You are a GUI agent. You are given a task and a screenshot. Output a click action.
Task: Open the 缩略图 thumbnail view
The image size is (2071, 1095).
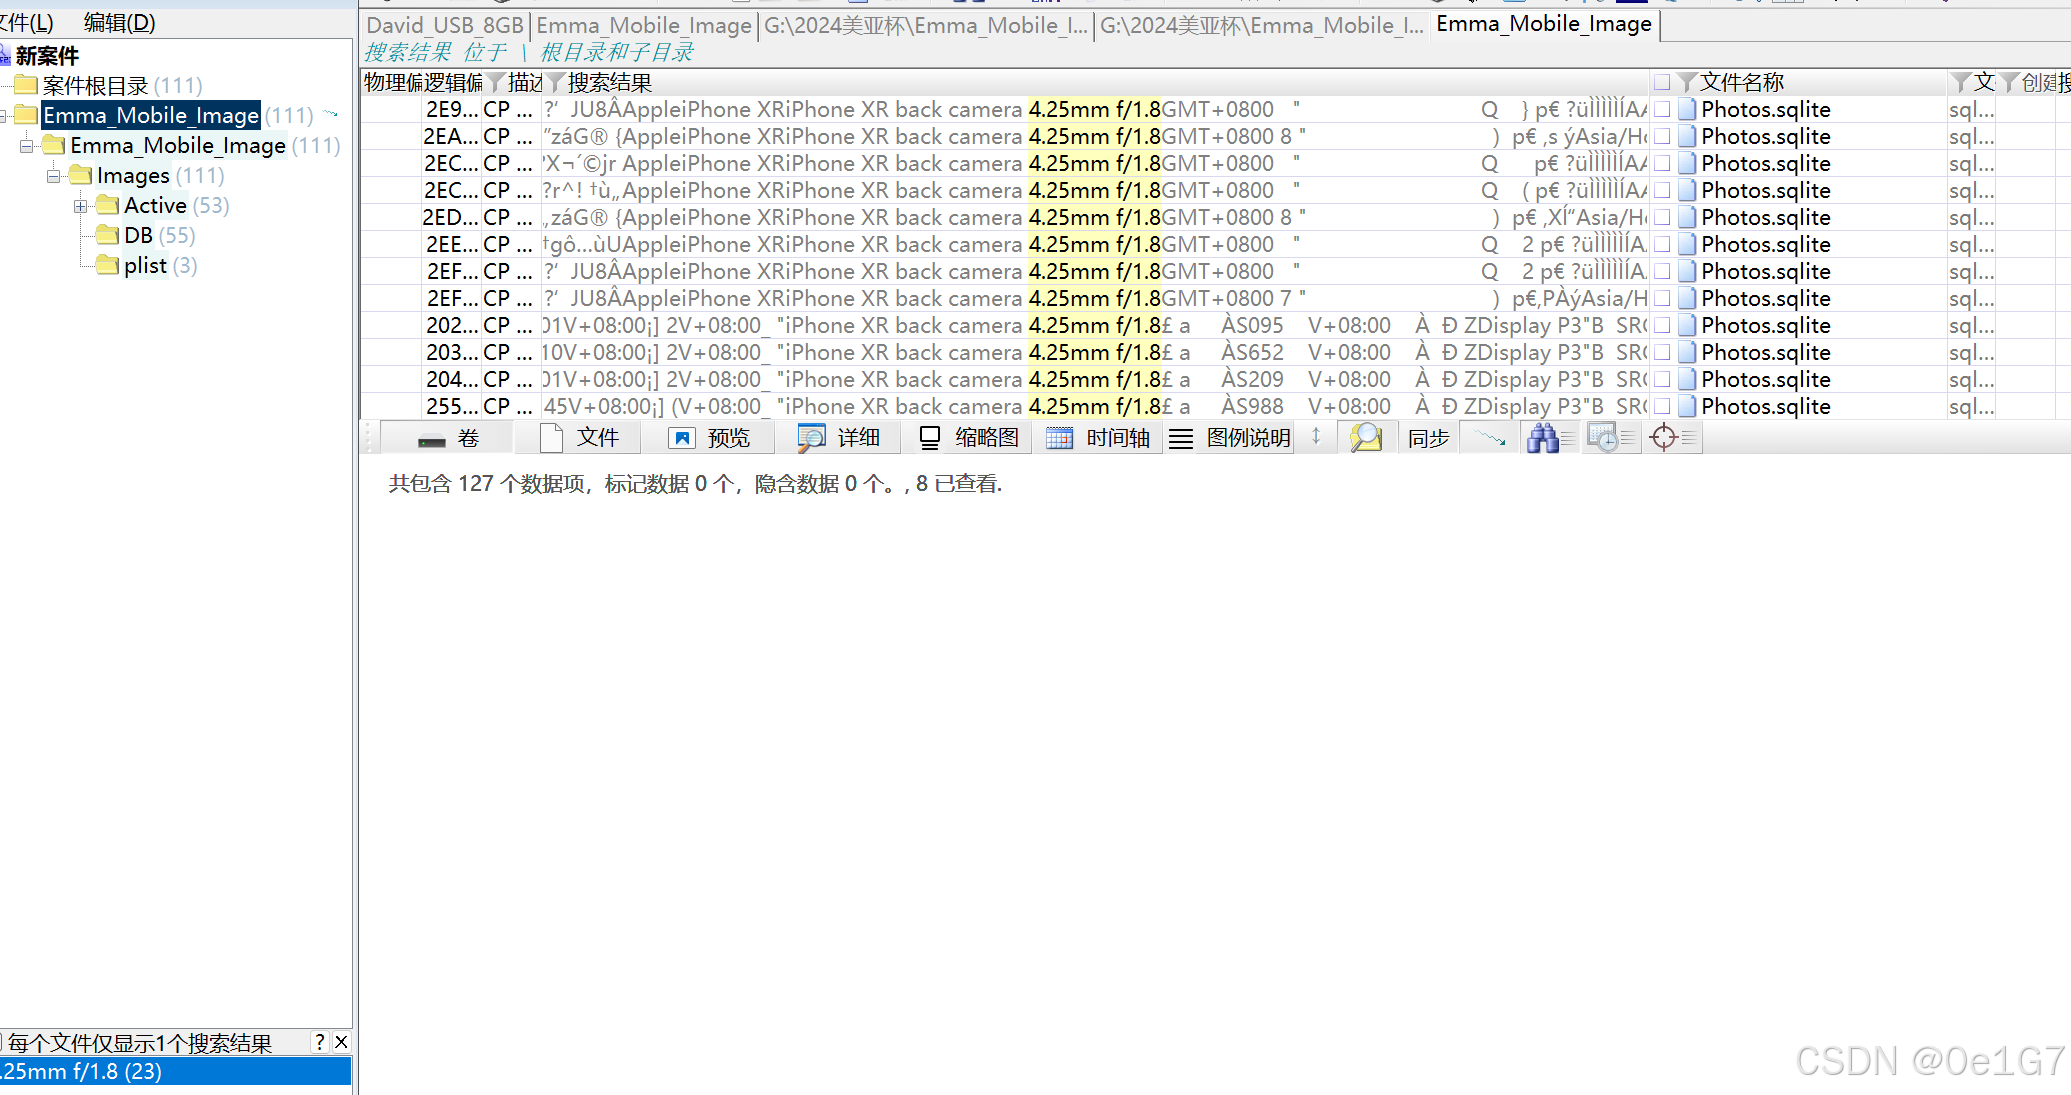tap(968, 438)
